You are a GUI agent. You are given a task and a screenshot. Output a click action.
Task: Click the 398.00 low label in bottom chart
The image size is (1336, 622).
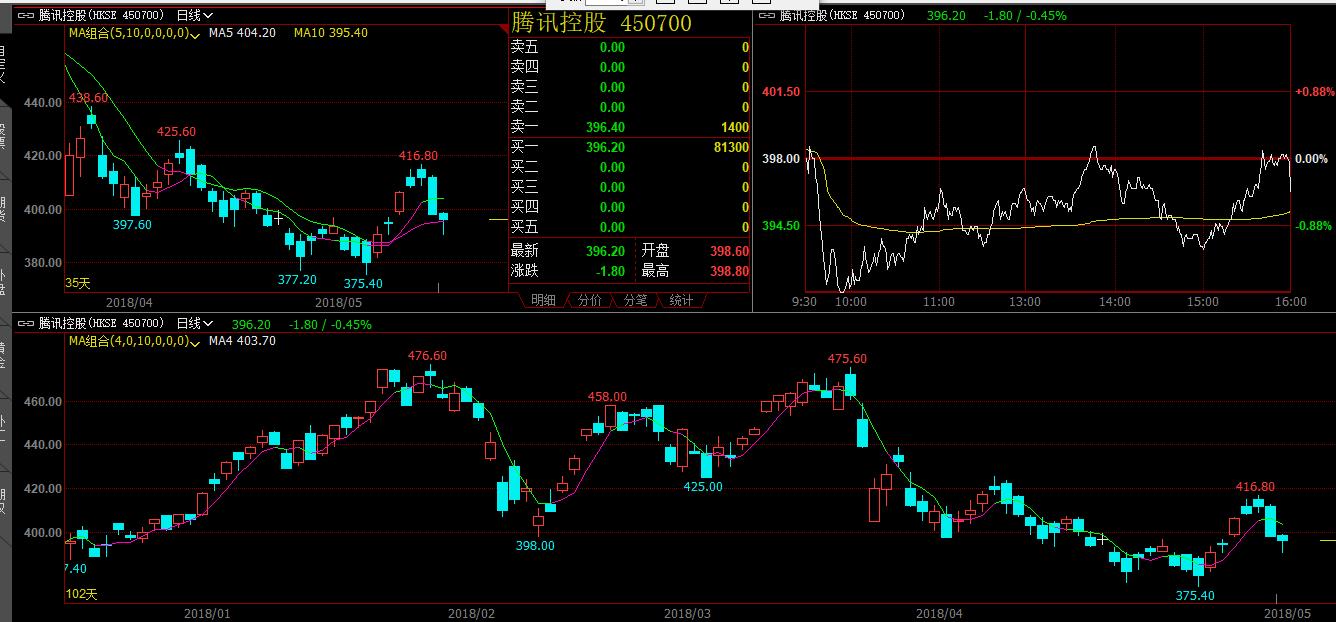pos(534,546)
